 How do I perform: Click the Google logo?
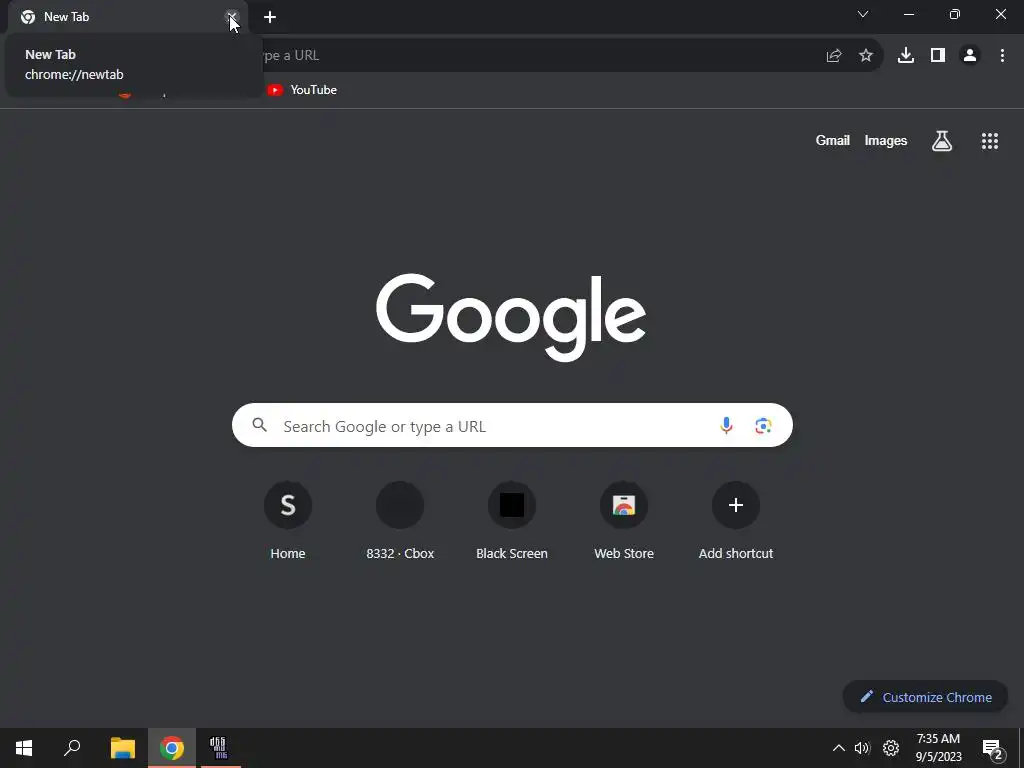click(511, 317)
